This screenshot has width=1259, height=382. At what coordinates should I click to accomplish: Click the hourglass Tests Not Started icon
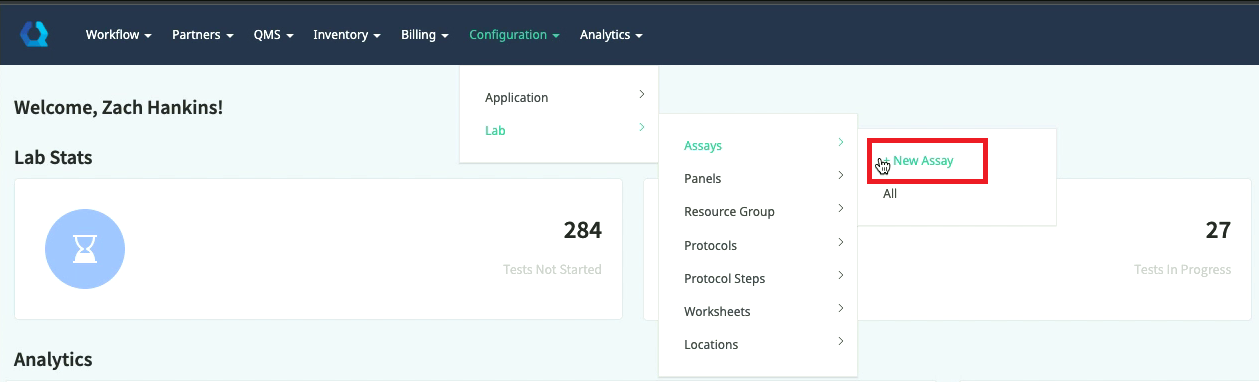(85, 249)
